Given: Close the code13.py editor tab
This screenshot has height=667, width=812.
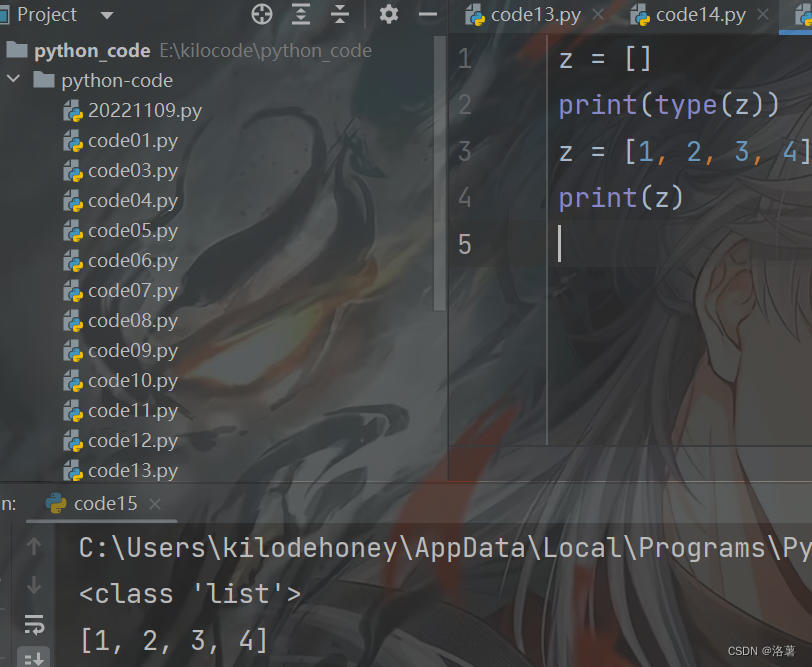Looking at the screenshot, I should click(598, 14).
